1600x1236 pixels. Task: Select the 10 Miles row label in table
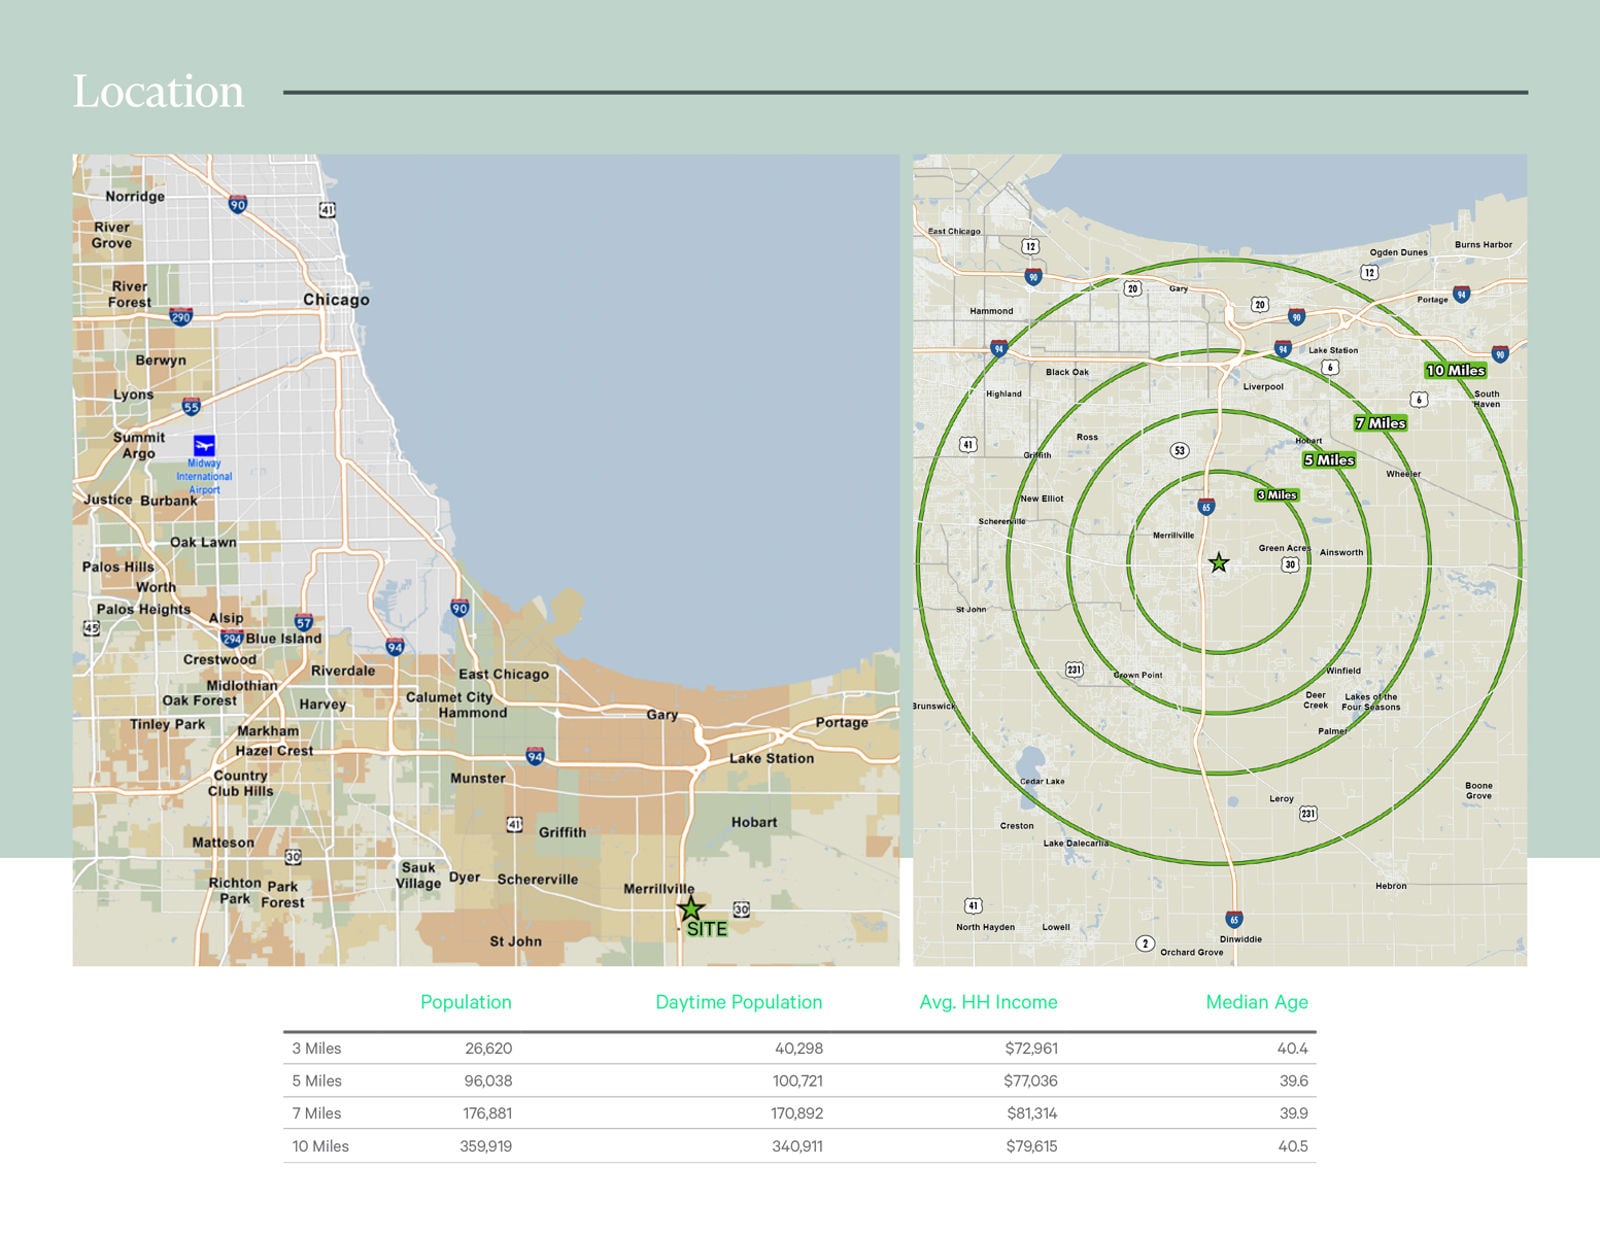click(x=320, y=1146)
